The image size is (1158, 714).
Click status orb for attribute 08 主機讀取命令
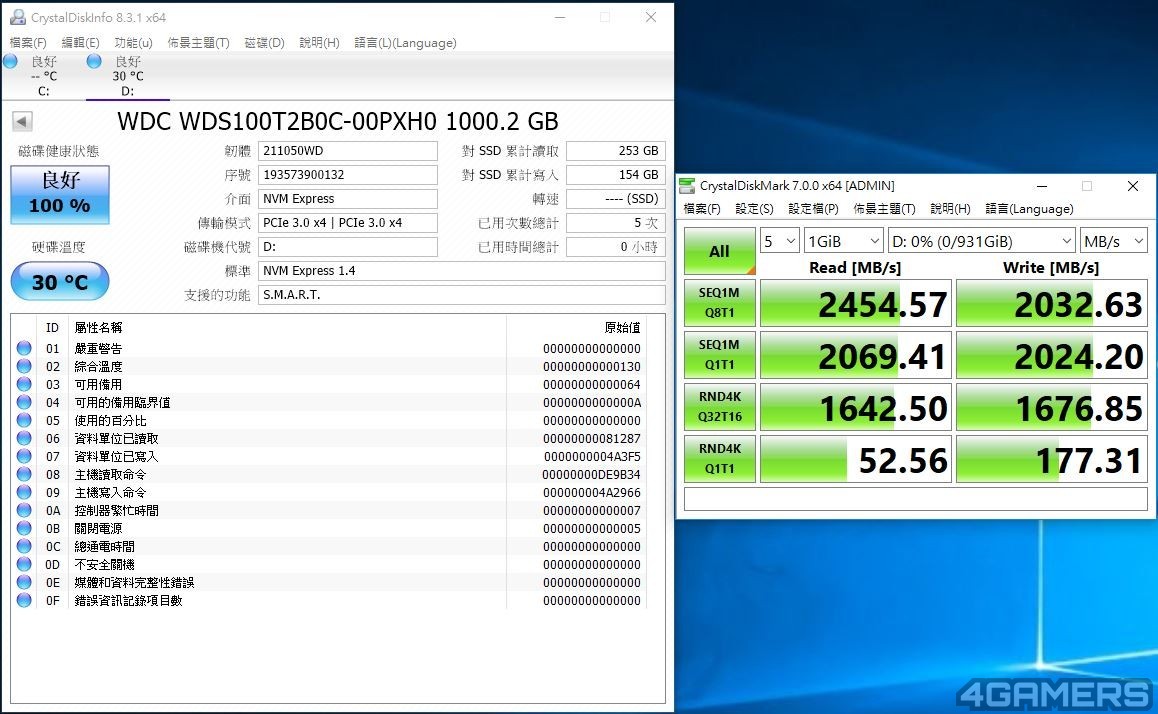click(24, 474)
